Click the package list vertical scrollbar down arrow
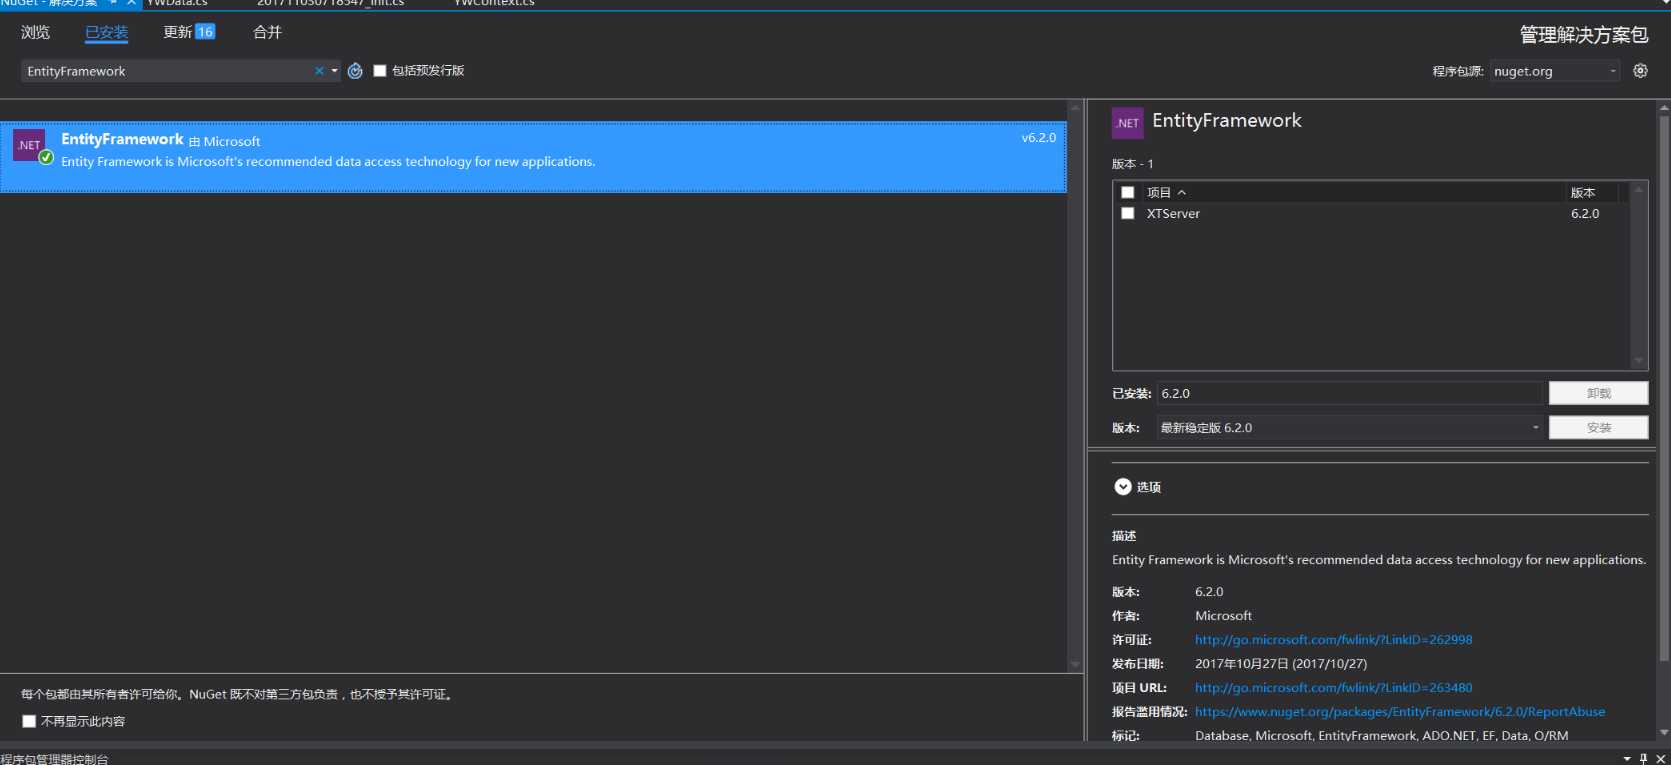 [x=1075, y=664]
